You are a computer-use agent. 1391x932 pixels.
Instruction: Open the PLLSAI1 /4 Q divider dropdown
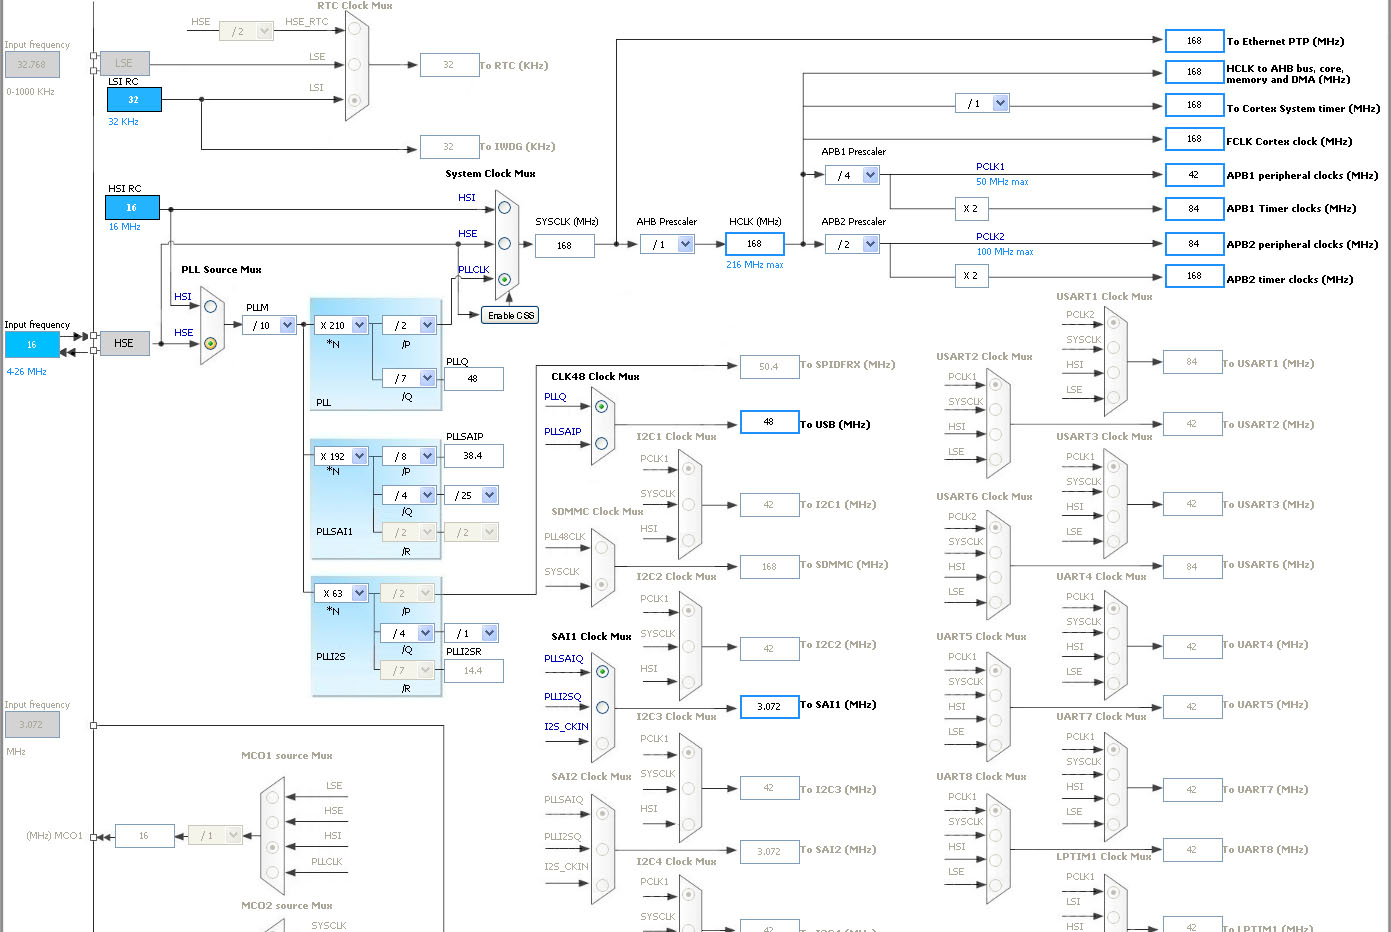(x=428, y=495)
